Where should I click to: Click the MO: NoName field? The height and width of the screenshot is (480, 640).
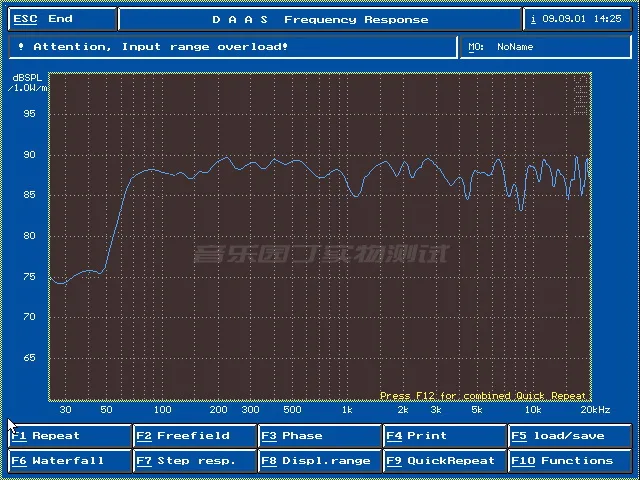[546, 47]
